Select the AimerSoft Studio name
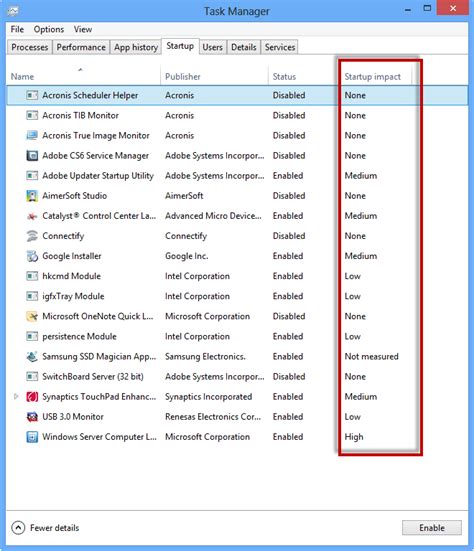Image resolution: width=474 pixels, height=551 pixels. coord(74,196)
